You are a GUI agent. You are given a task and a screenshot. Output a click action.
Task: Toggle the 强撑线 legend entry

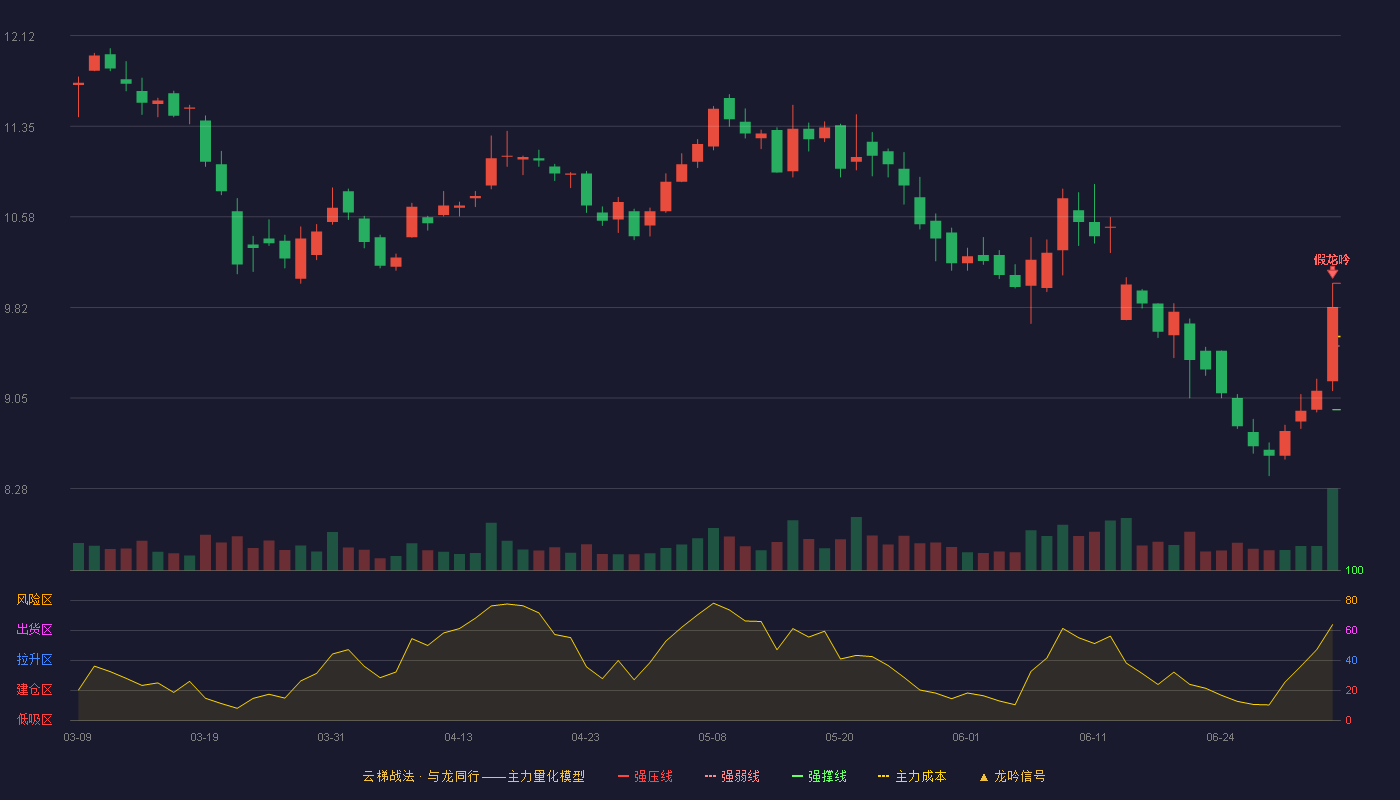coord(819,776)
